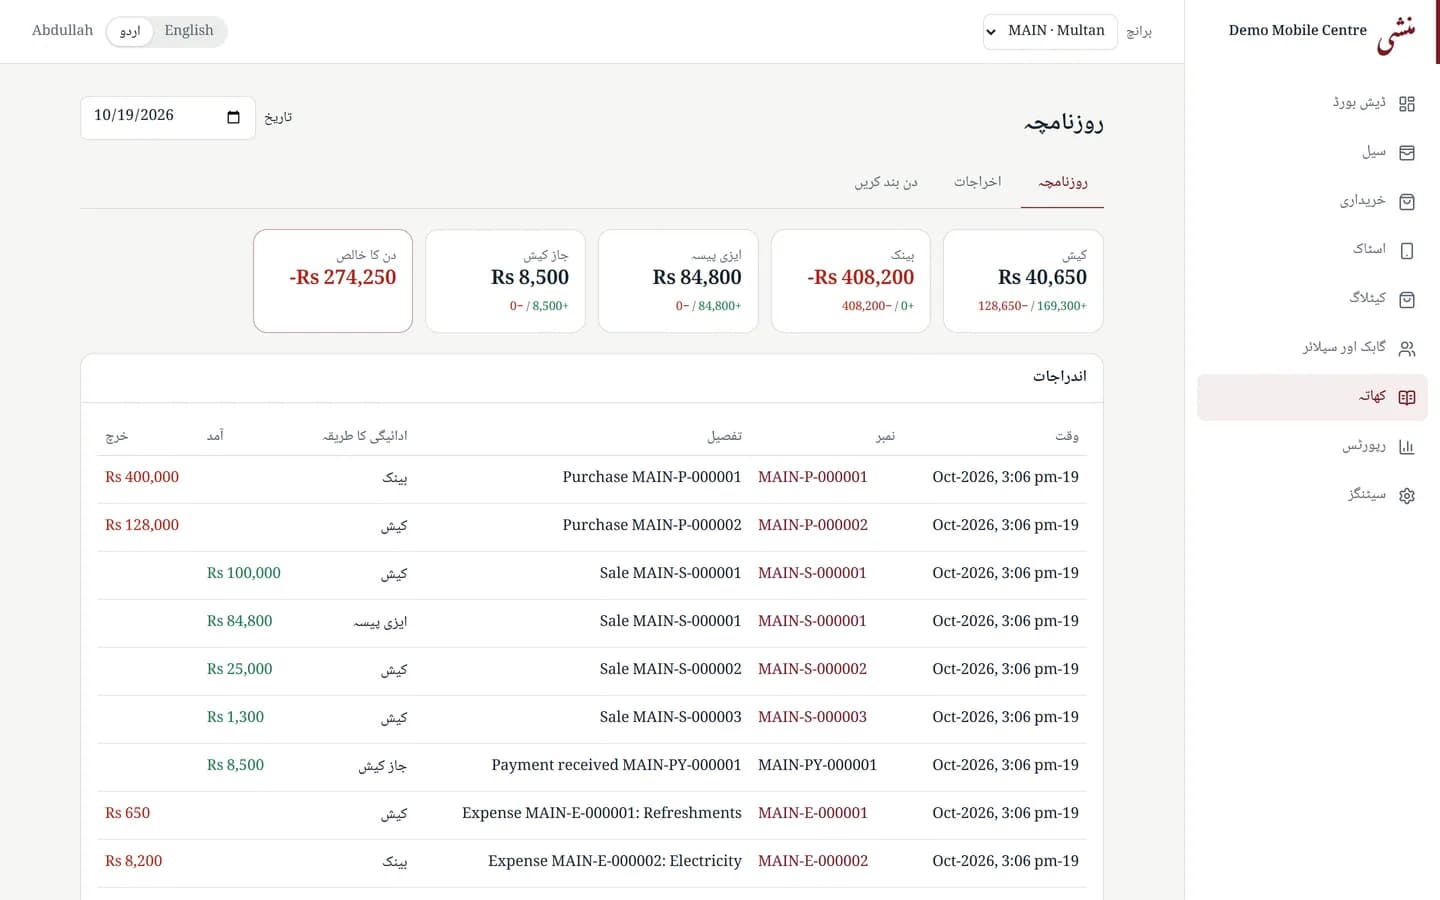Click the MAIN-S-000002 link
1440x900 pixels.
click(x=812, y=669)
